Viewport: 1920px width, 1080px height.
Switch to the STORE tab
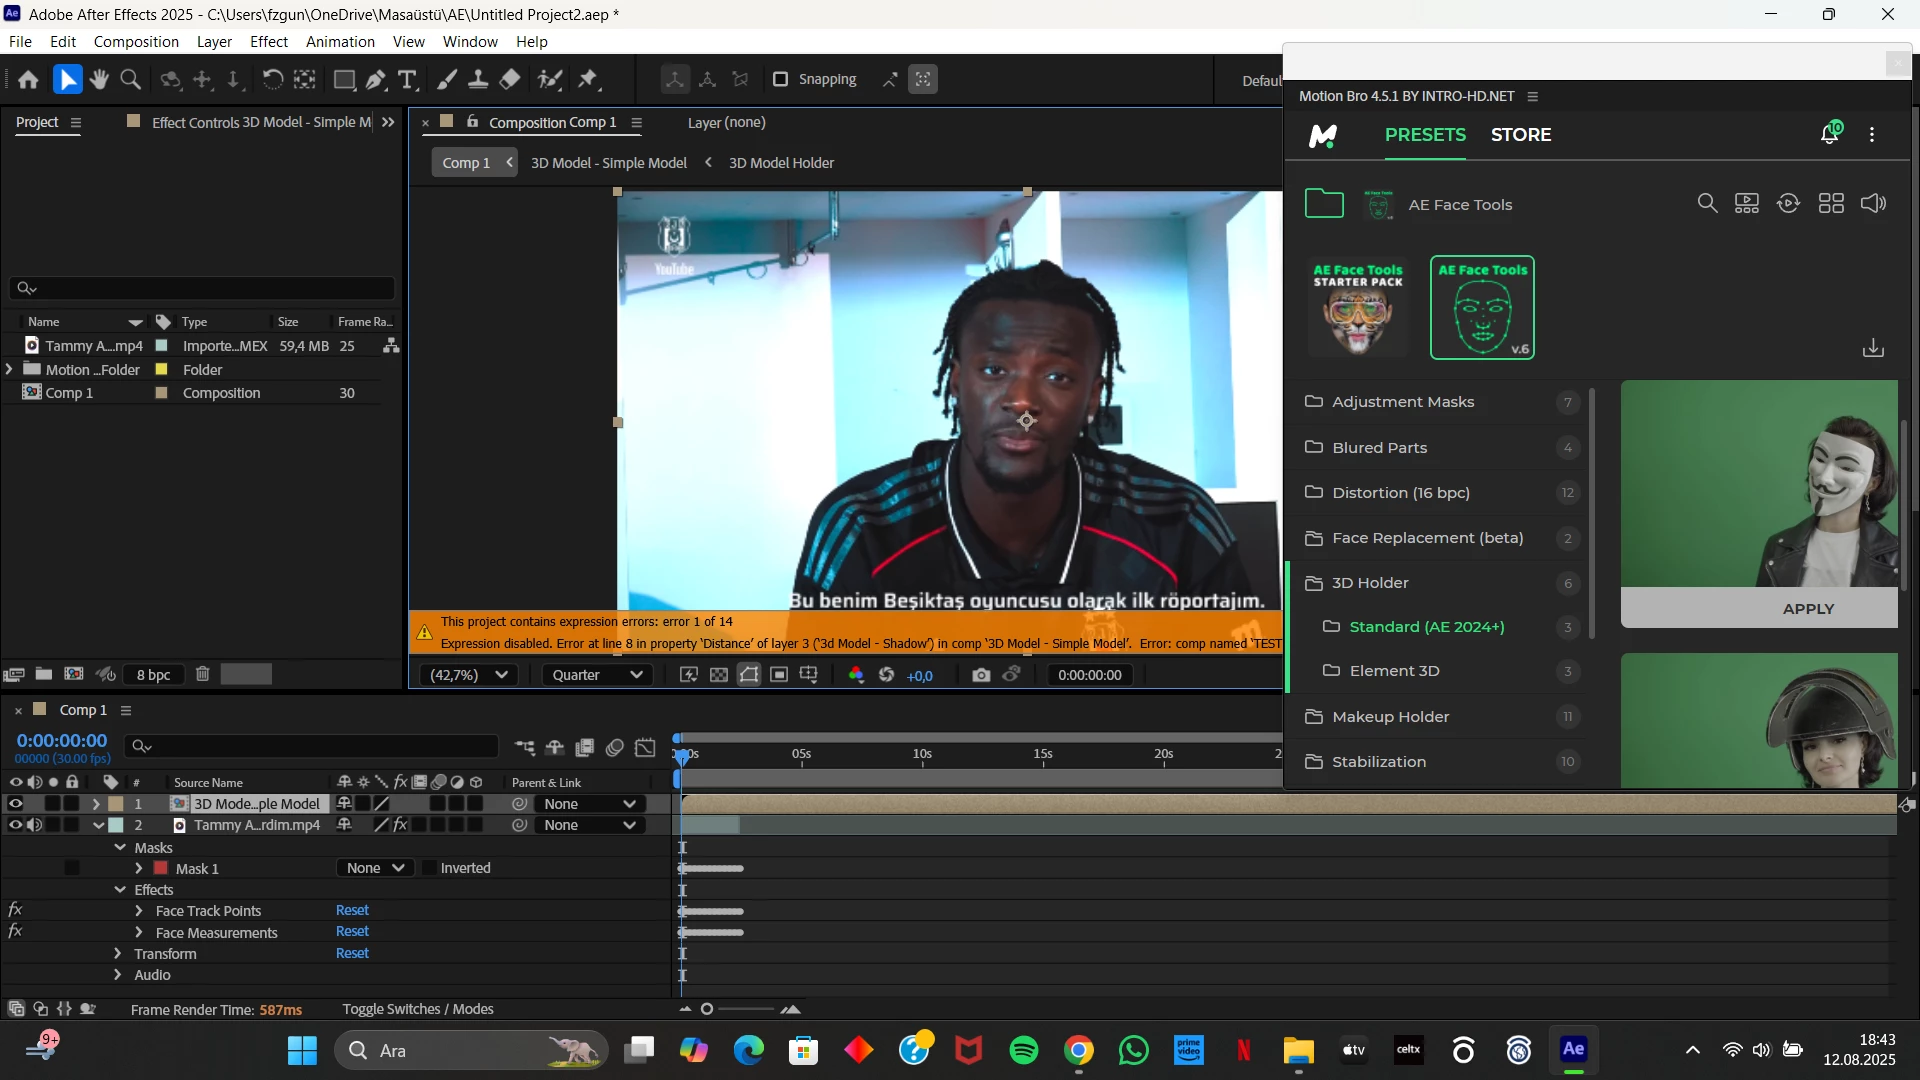(1520, 135)
